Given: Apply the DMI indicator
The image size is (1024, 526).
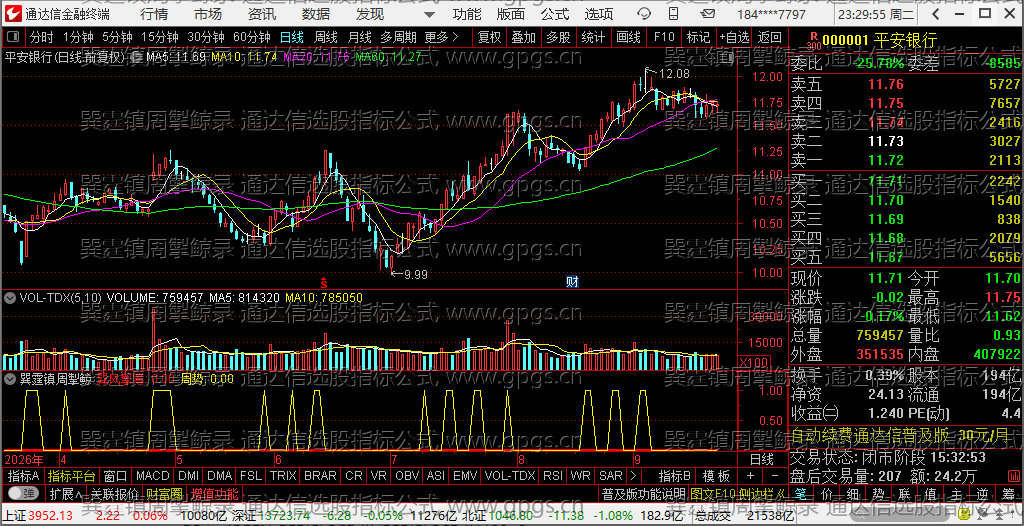Looking at the screenshot, I should tap(189, 475).
